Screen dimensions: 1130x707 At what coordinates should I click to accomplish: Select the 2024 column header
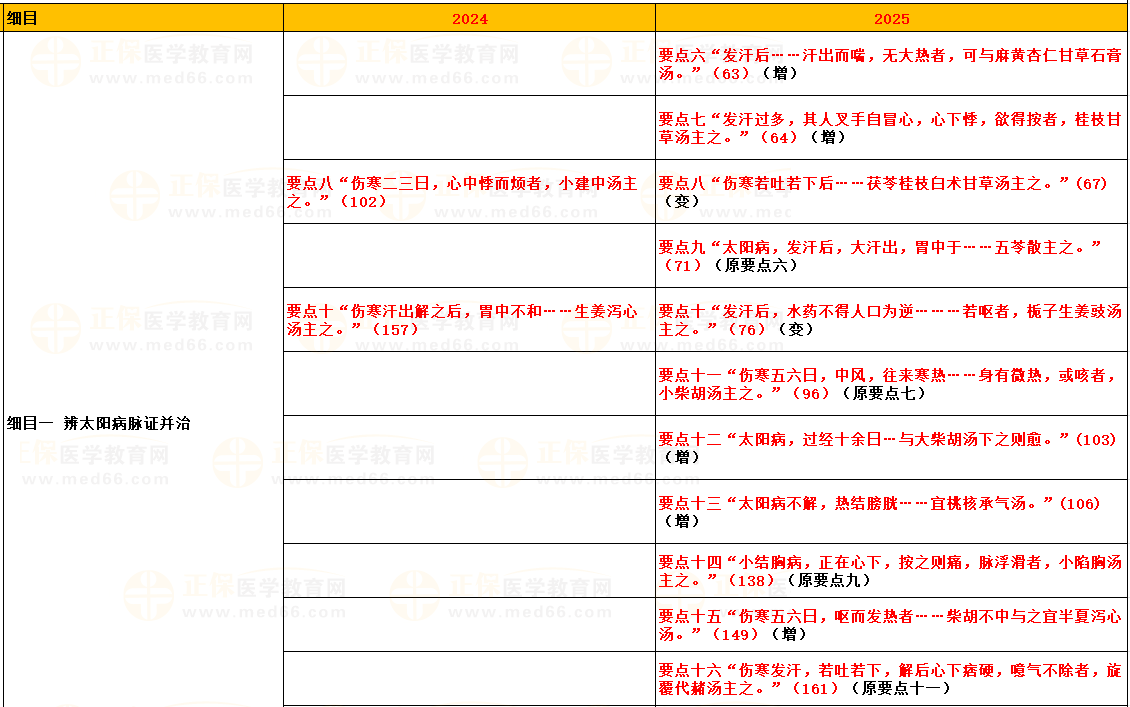pos(469,18)
